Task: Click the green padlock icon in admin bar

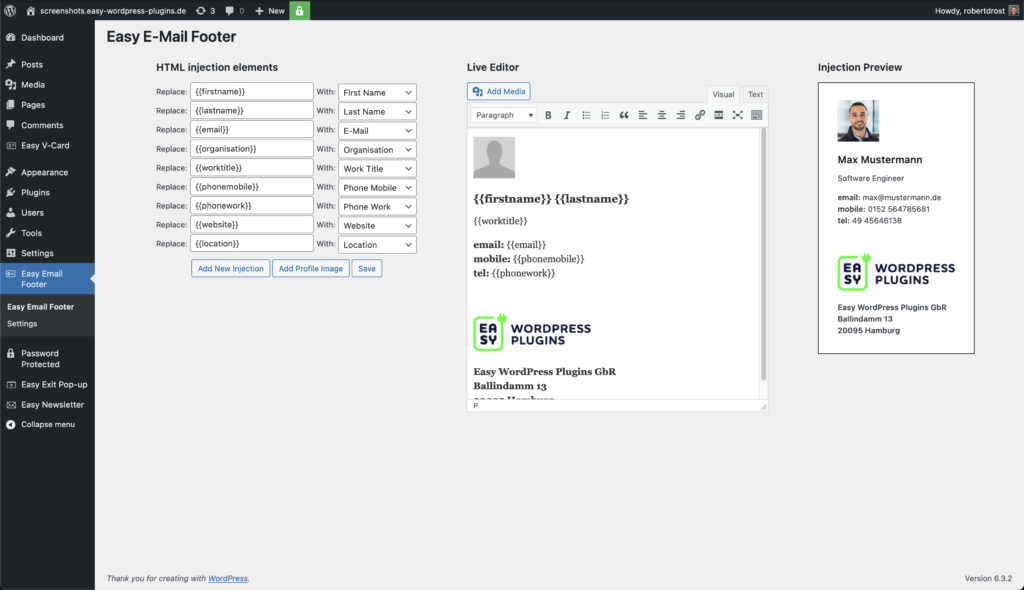Action: point(300,10)
